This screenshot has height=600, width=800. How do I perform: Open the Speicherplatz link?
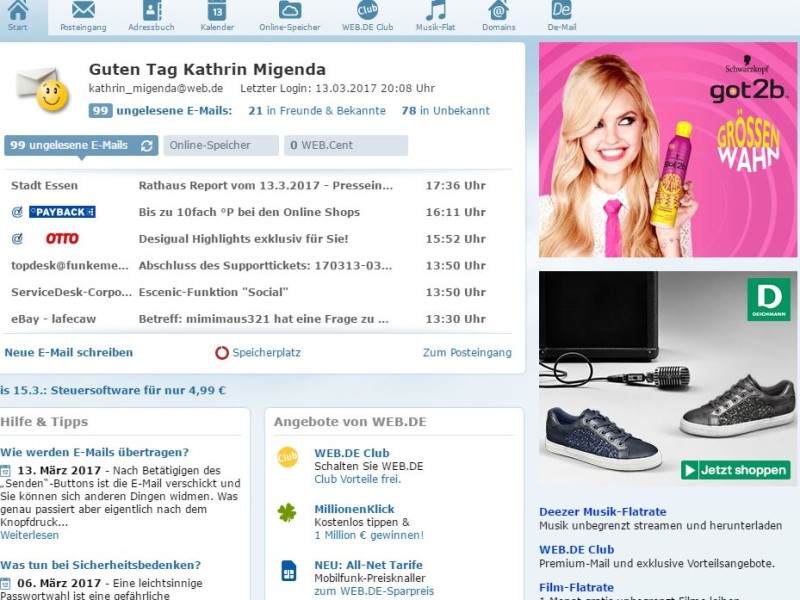click(266, 353)
